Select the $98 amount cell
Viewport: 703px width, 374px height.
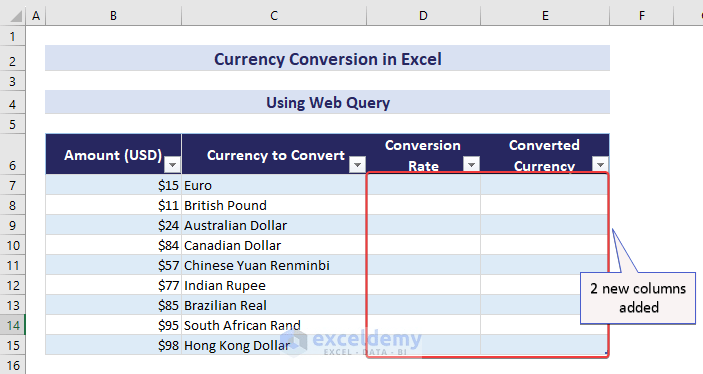[113, 345]
